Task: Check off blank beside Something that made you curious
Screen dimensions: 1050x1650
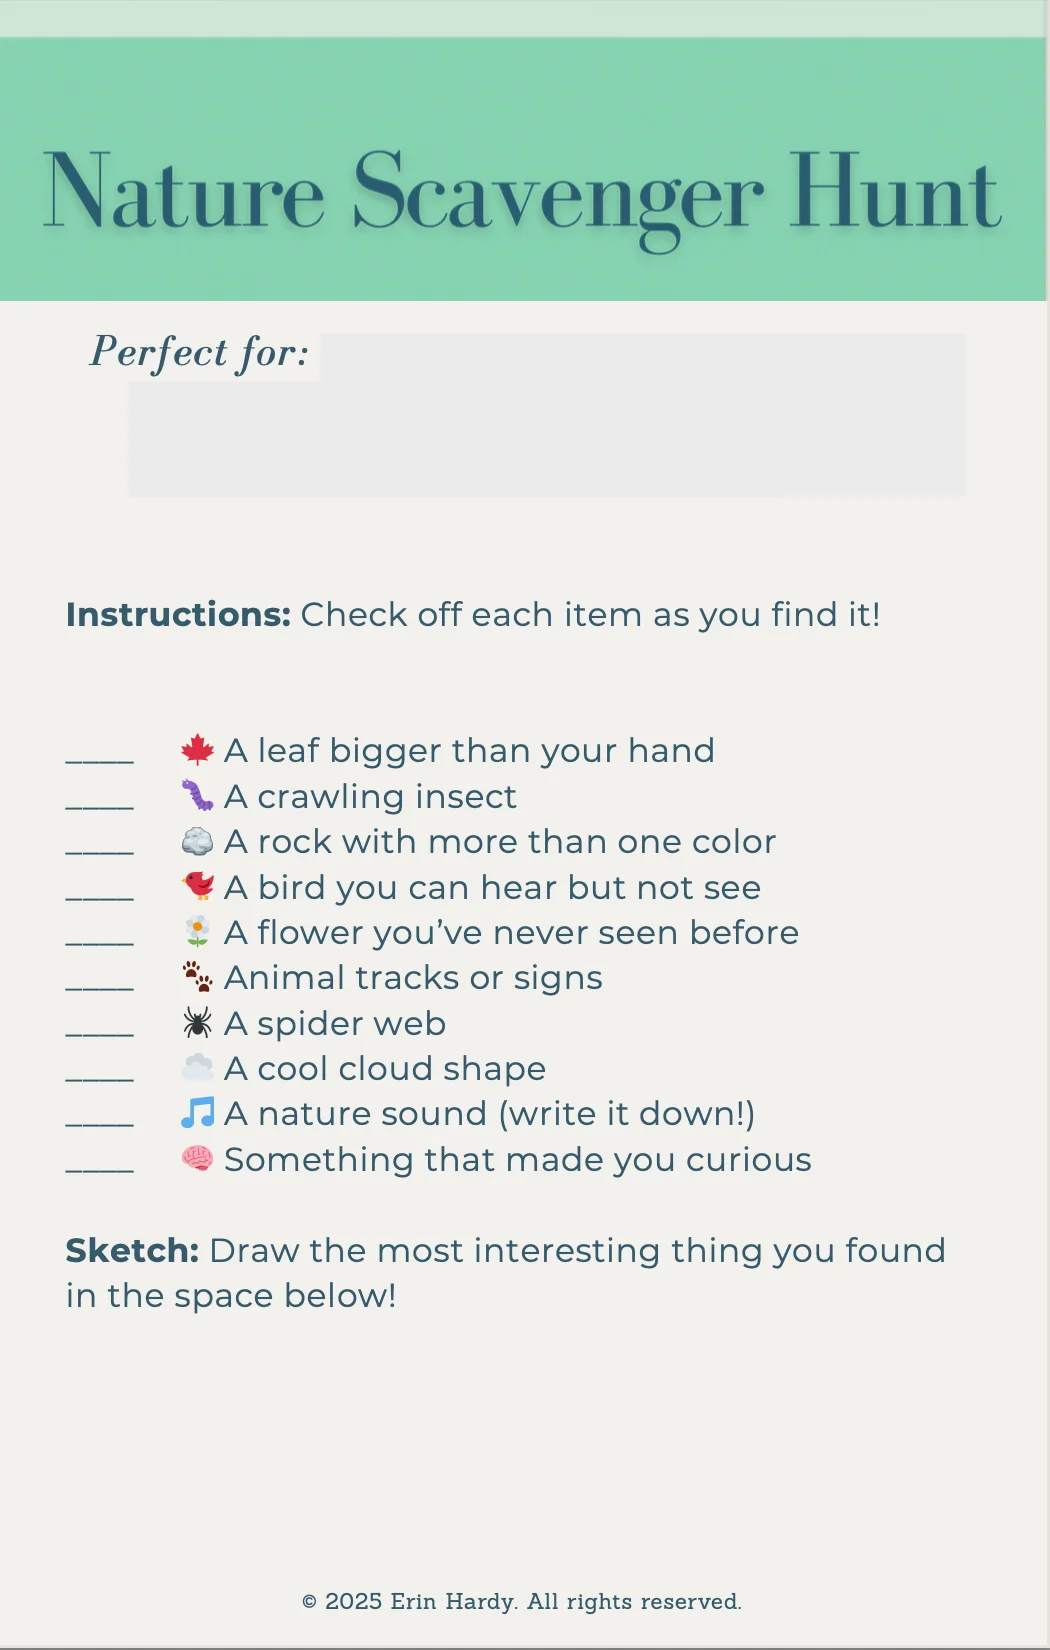Action: pos(100,1170)
